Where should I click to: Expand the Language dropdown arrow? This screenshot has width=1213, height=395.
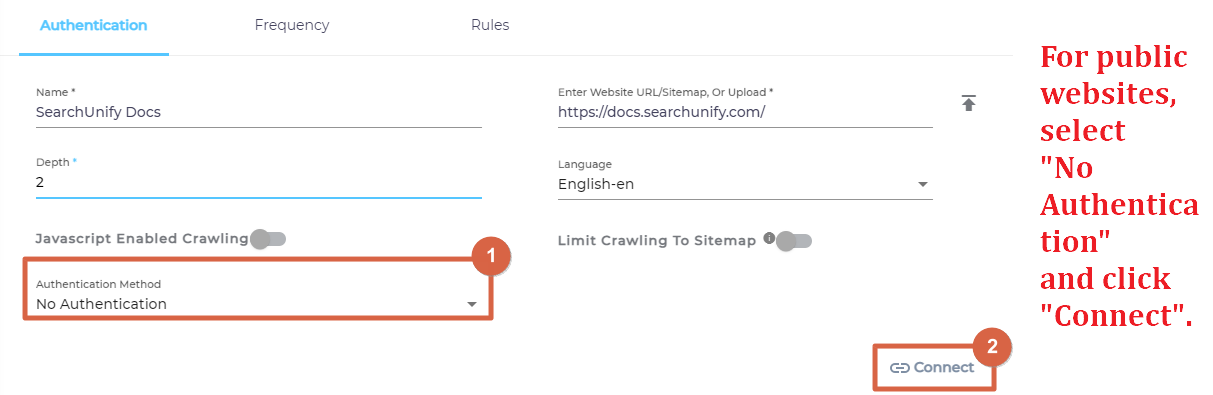click(x=922, y=185)
